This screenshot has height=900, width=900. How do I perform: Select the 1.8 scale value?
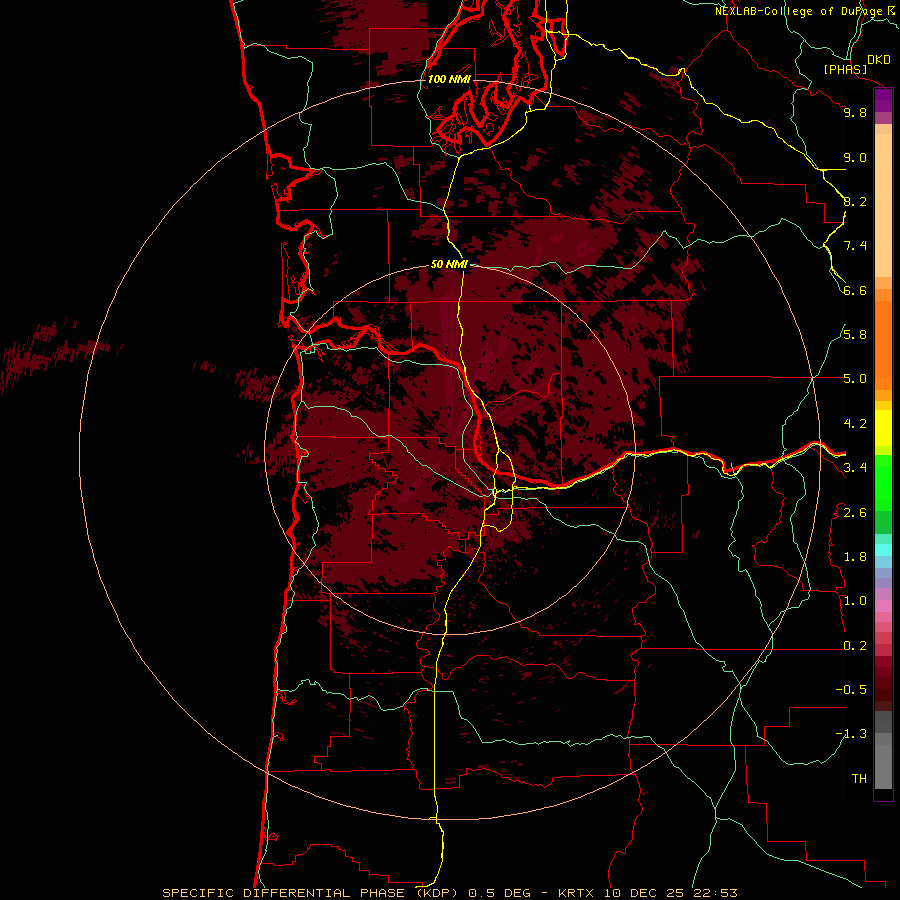pyautogui.click(x=855, y=557)
